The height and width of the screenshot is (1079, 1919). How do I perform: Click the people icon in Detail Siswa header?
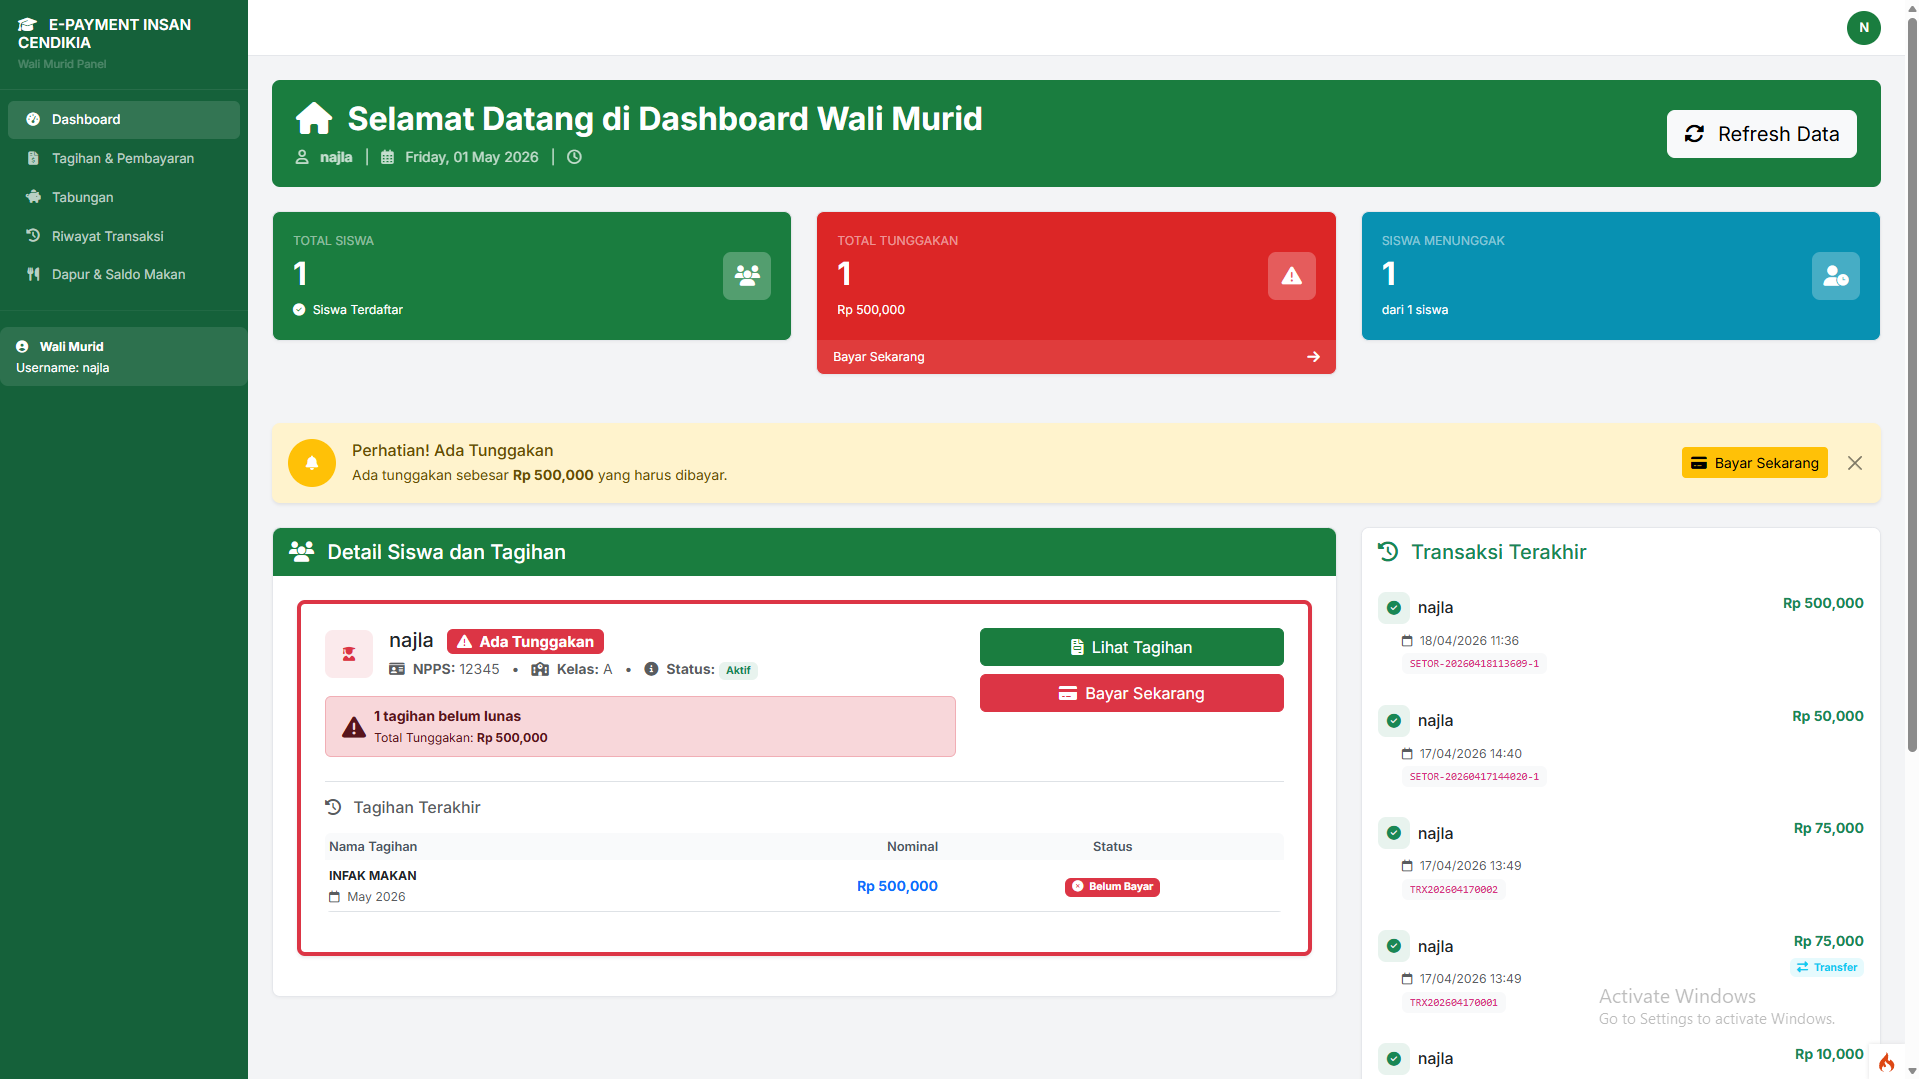tap(301, 552)
